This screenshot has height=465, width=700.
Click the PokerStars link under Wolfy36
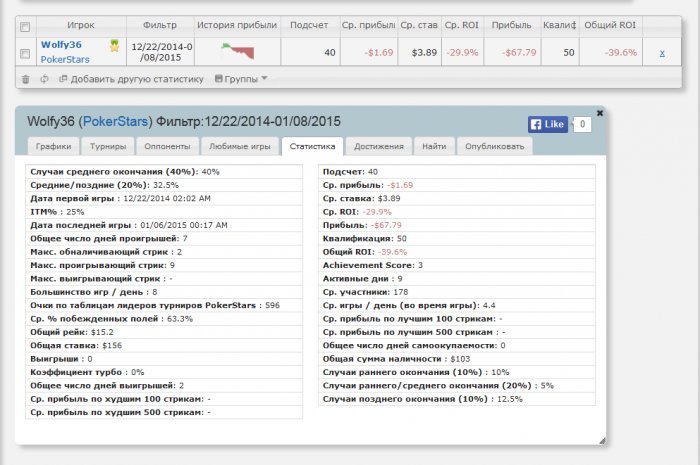[x=65, y=59]
